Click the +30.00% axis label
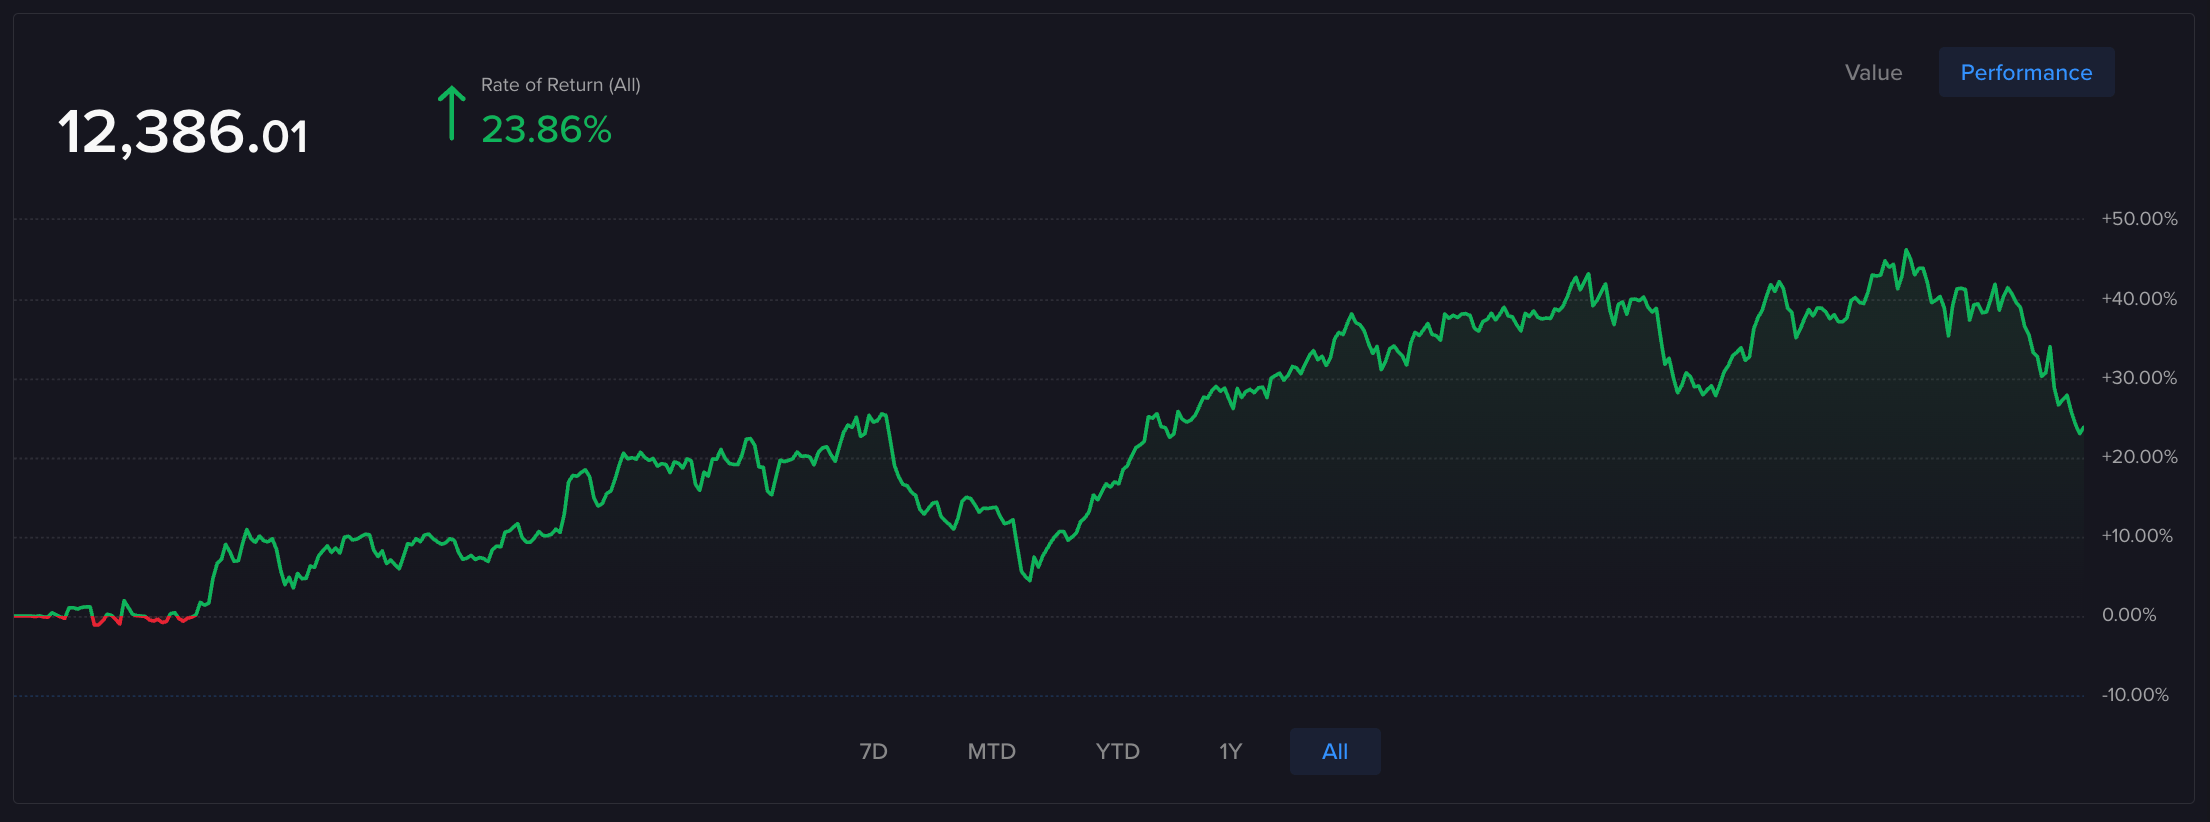 pyautogui.click(x=2139, y=378)
